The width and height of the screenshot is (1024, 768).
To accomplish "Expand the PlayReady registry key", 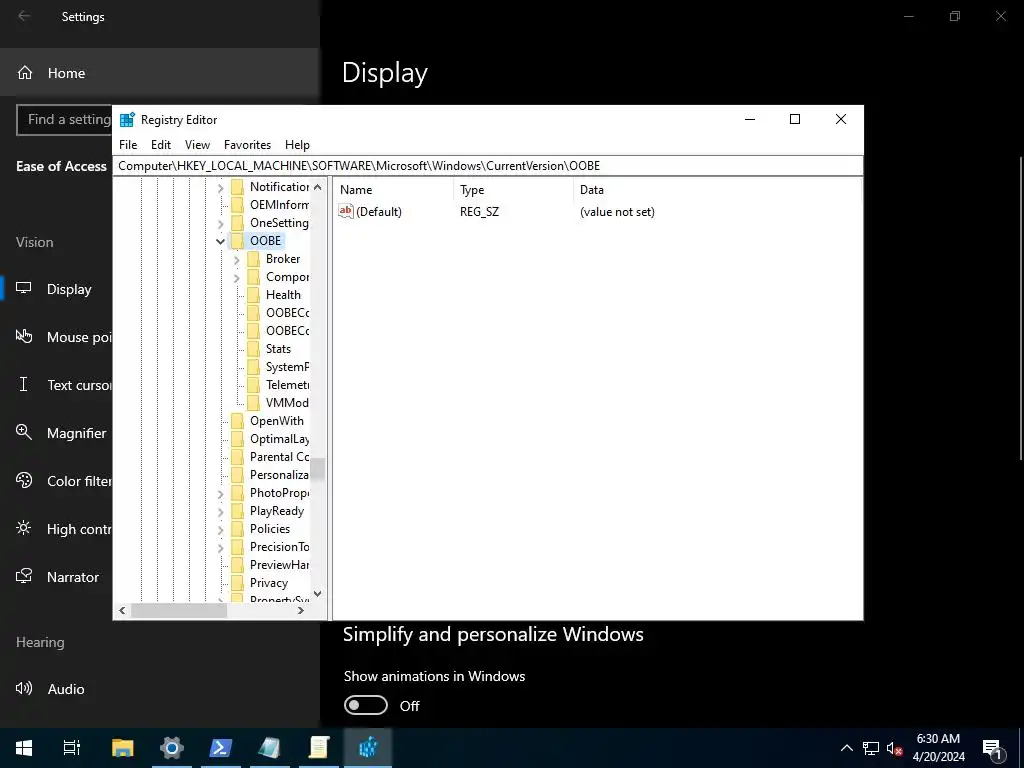I will coord(221,511).
